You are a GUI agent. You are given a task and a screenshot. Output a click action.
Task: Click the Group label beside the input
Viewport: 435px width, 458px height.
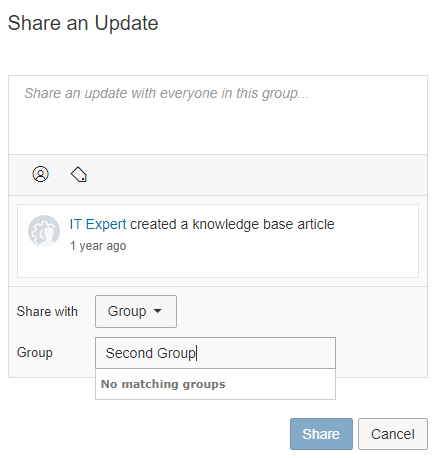pyautogui.click(x=35, y=353)
